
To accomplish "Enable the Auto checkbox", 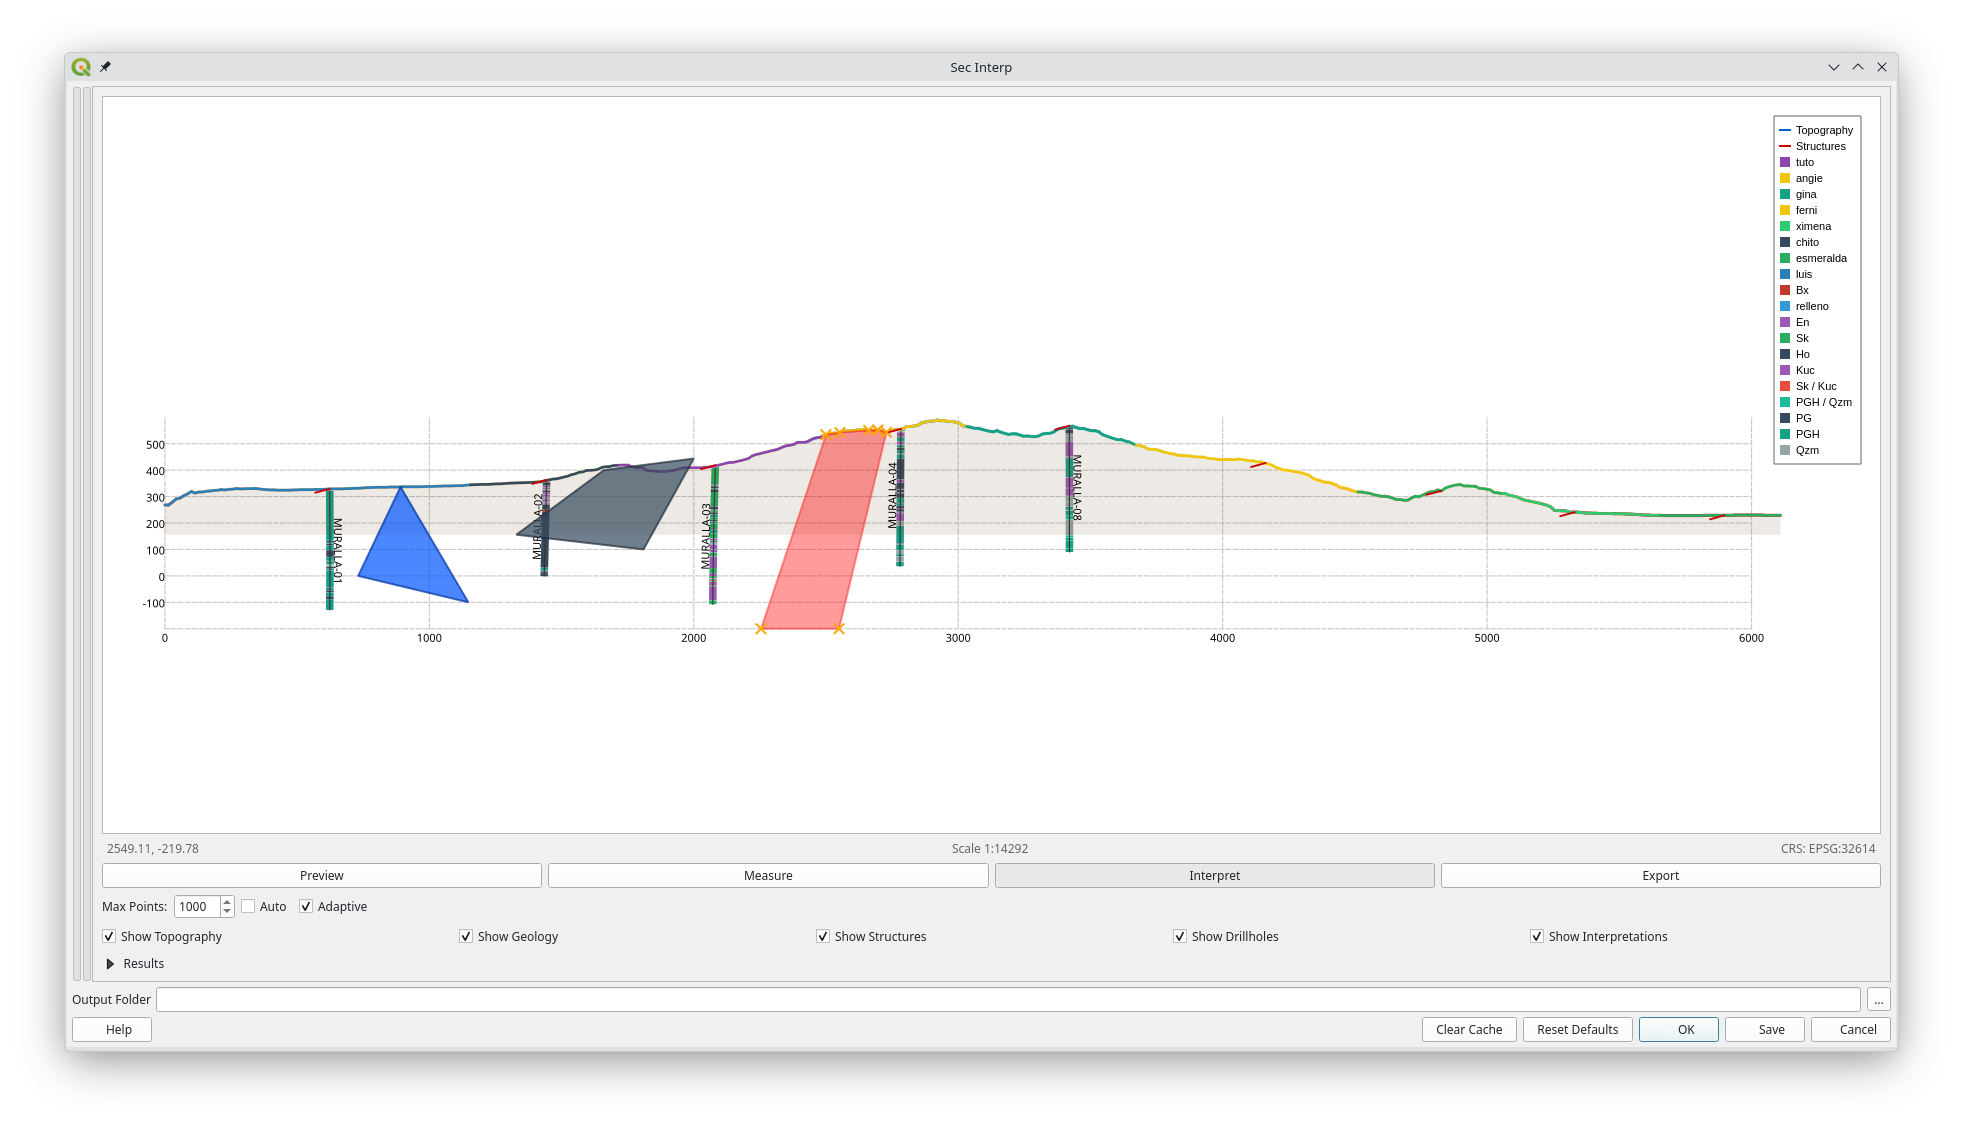I will (x=247, y=906).
